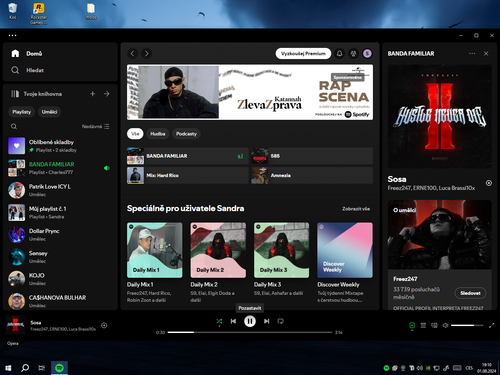Open Windows Start menu
The image size is (500, 375).
pos(8,368)
